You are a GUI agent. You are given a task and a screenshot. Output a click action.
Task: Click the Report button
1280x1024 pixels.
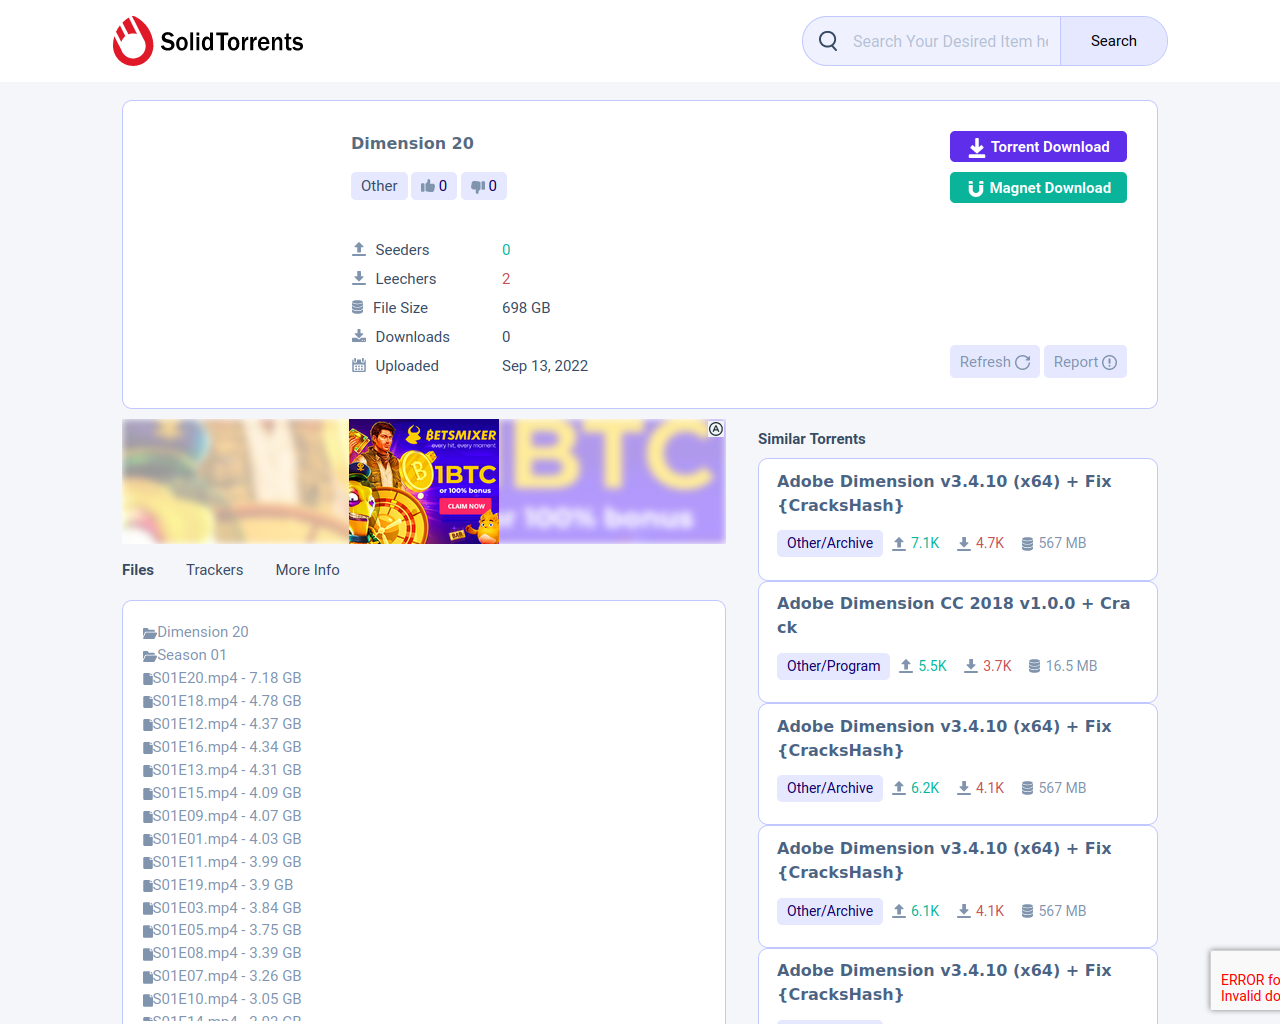coord(1085,362)
